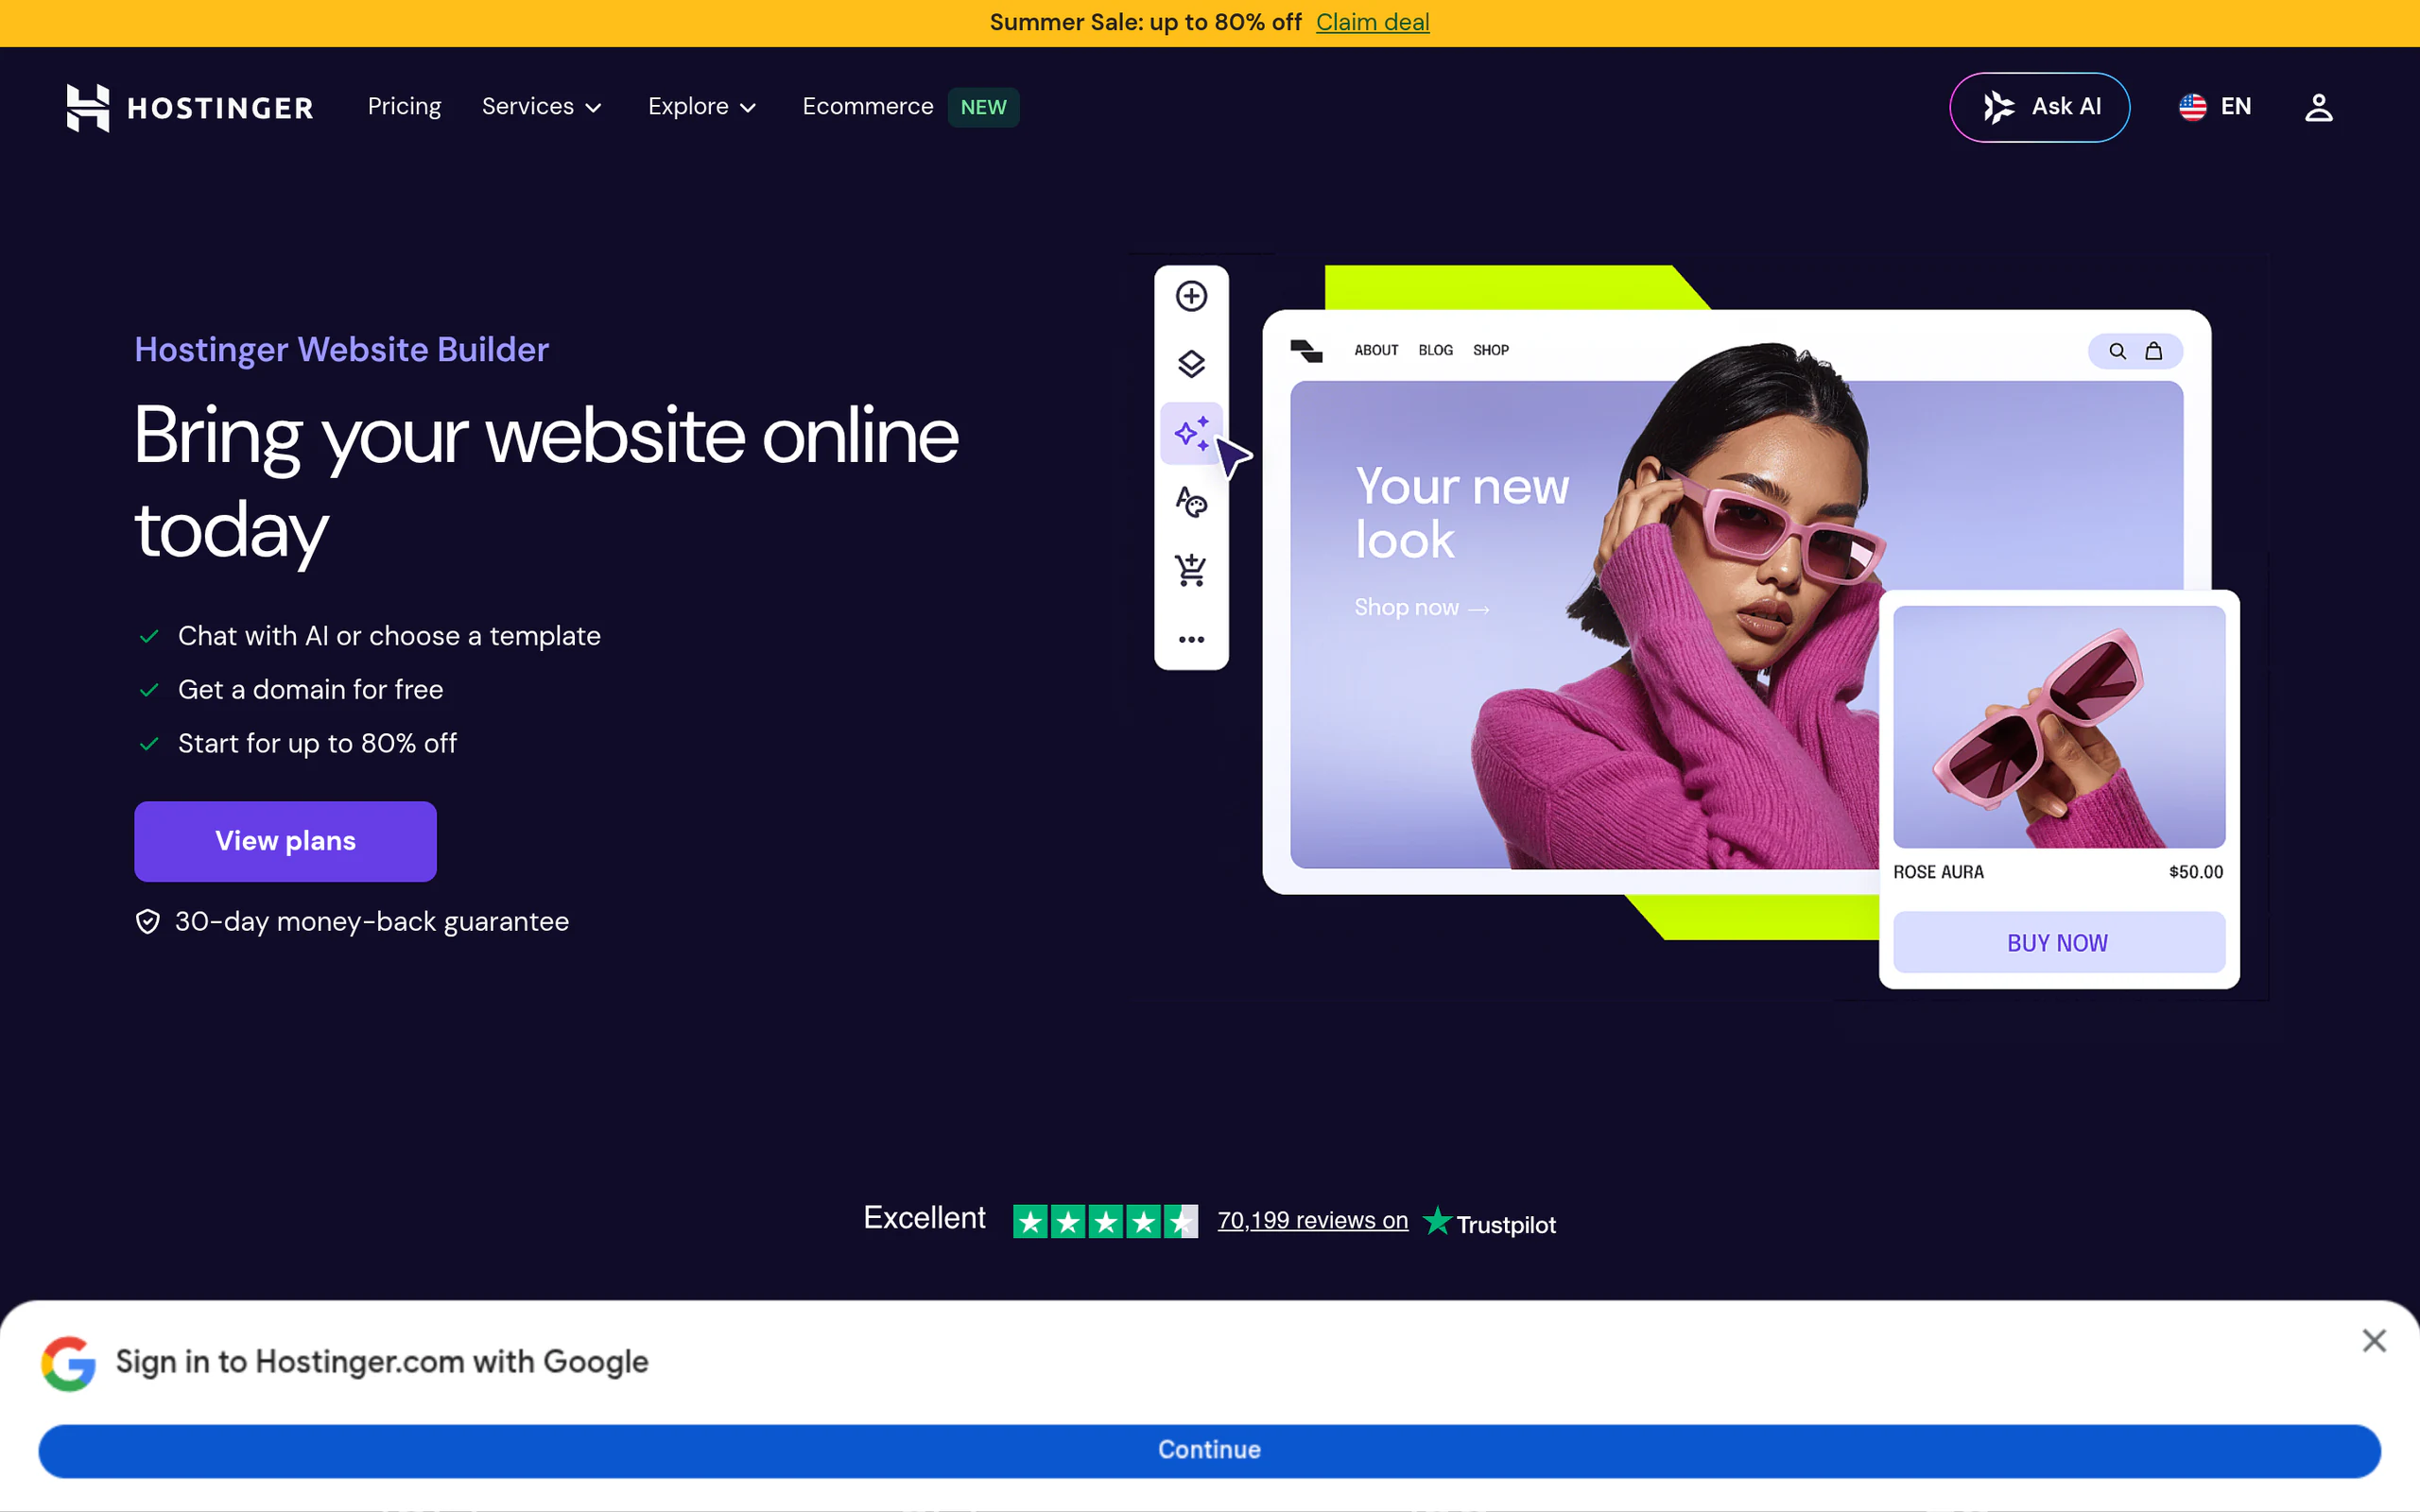This screenshot has height=1512, width=2420.
Task: Click the 'Summer Sale: up to 80% off' text
Action: point(1145,22)
